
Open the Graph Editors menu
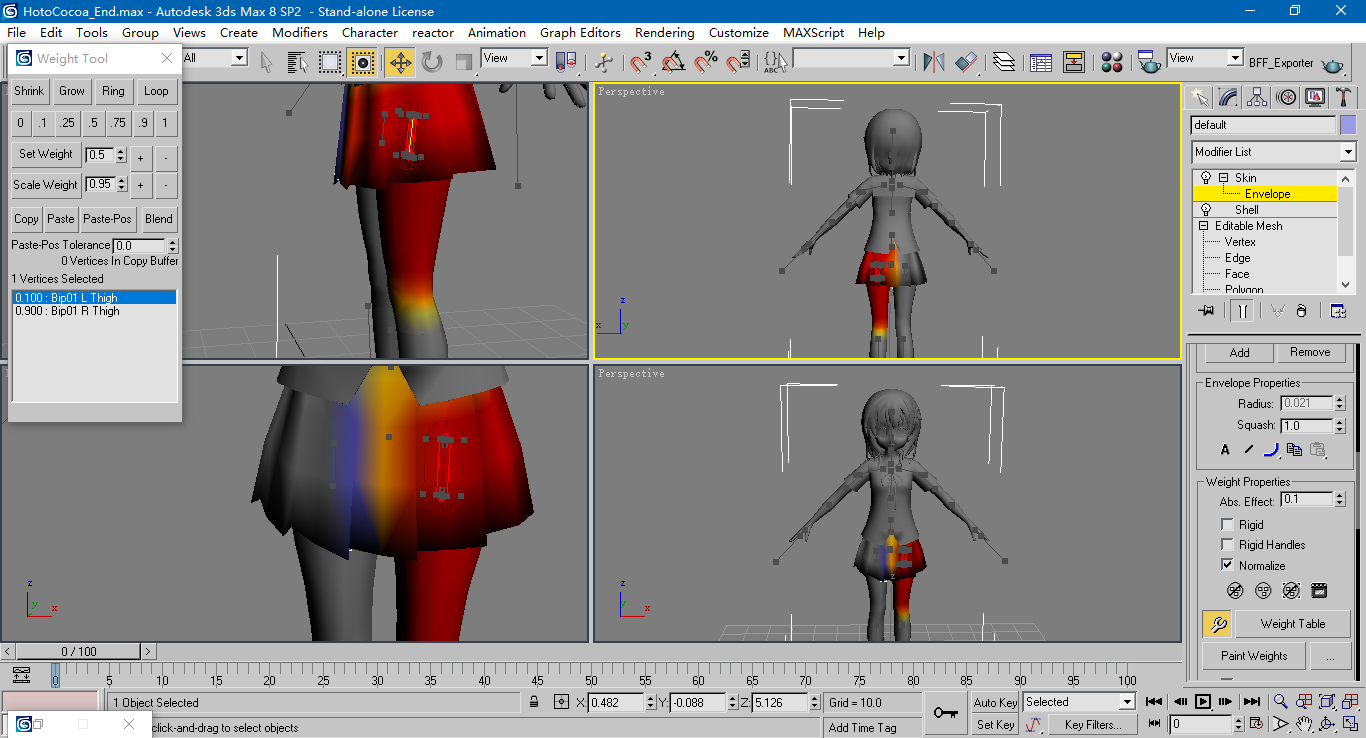point(580,33)
